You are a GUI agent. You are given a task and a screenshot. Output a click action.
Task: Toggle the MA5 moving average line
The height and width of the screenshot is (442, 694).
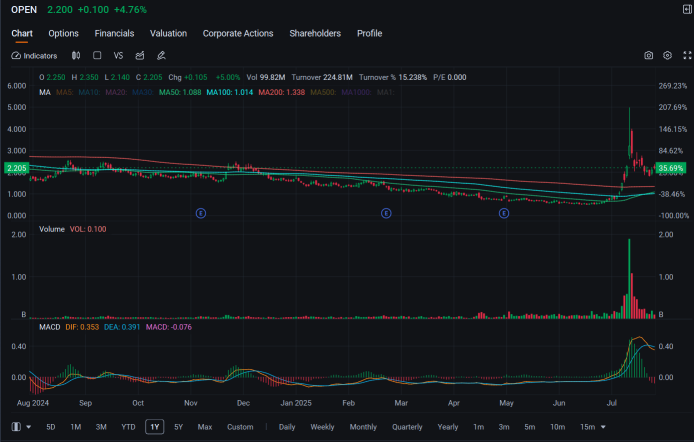(x=65, y=92)
